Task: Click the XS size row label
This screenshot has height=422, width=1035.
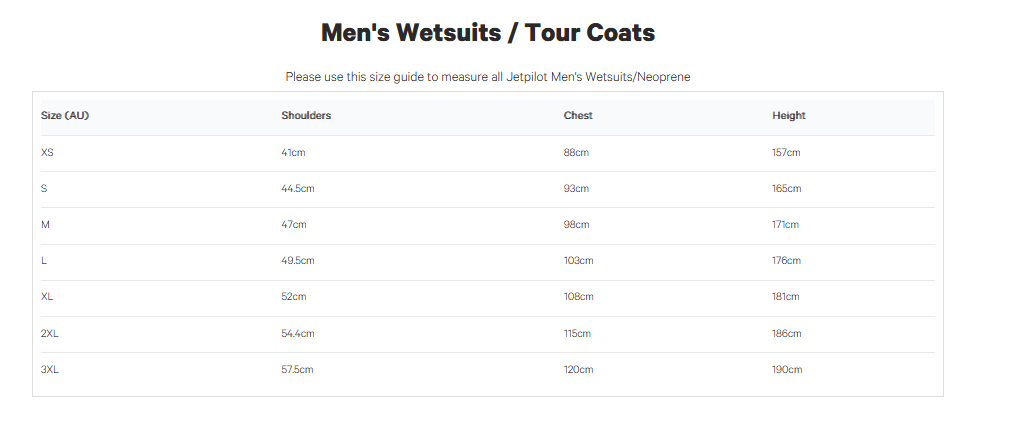Action: coord(48,153)
